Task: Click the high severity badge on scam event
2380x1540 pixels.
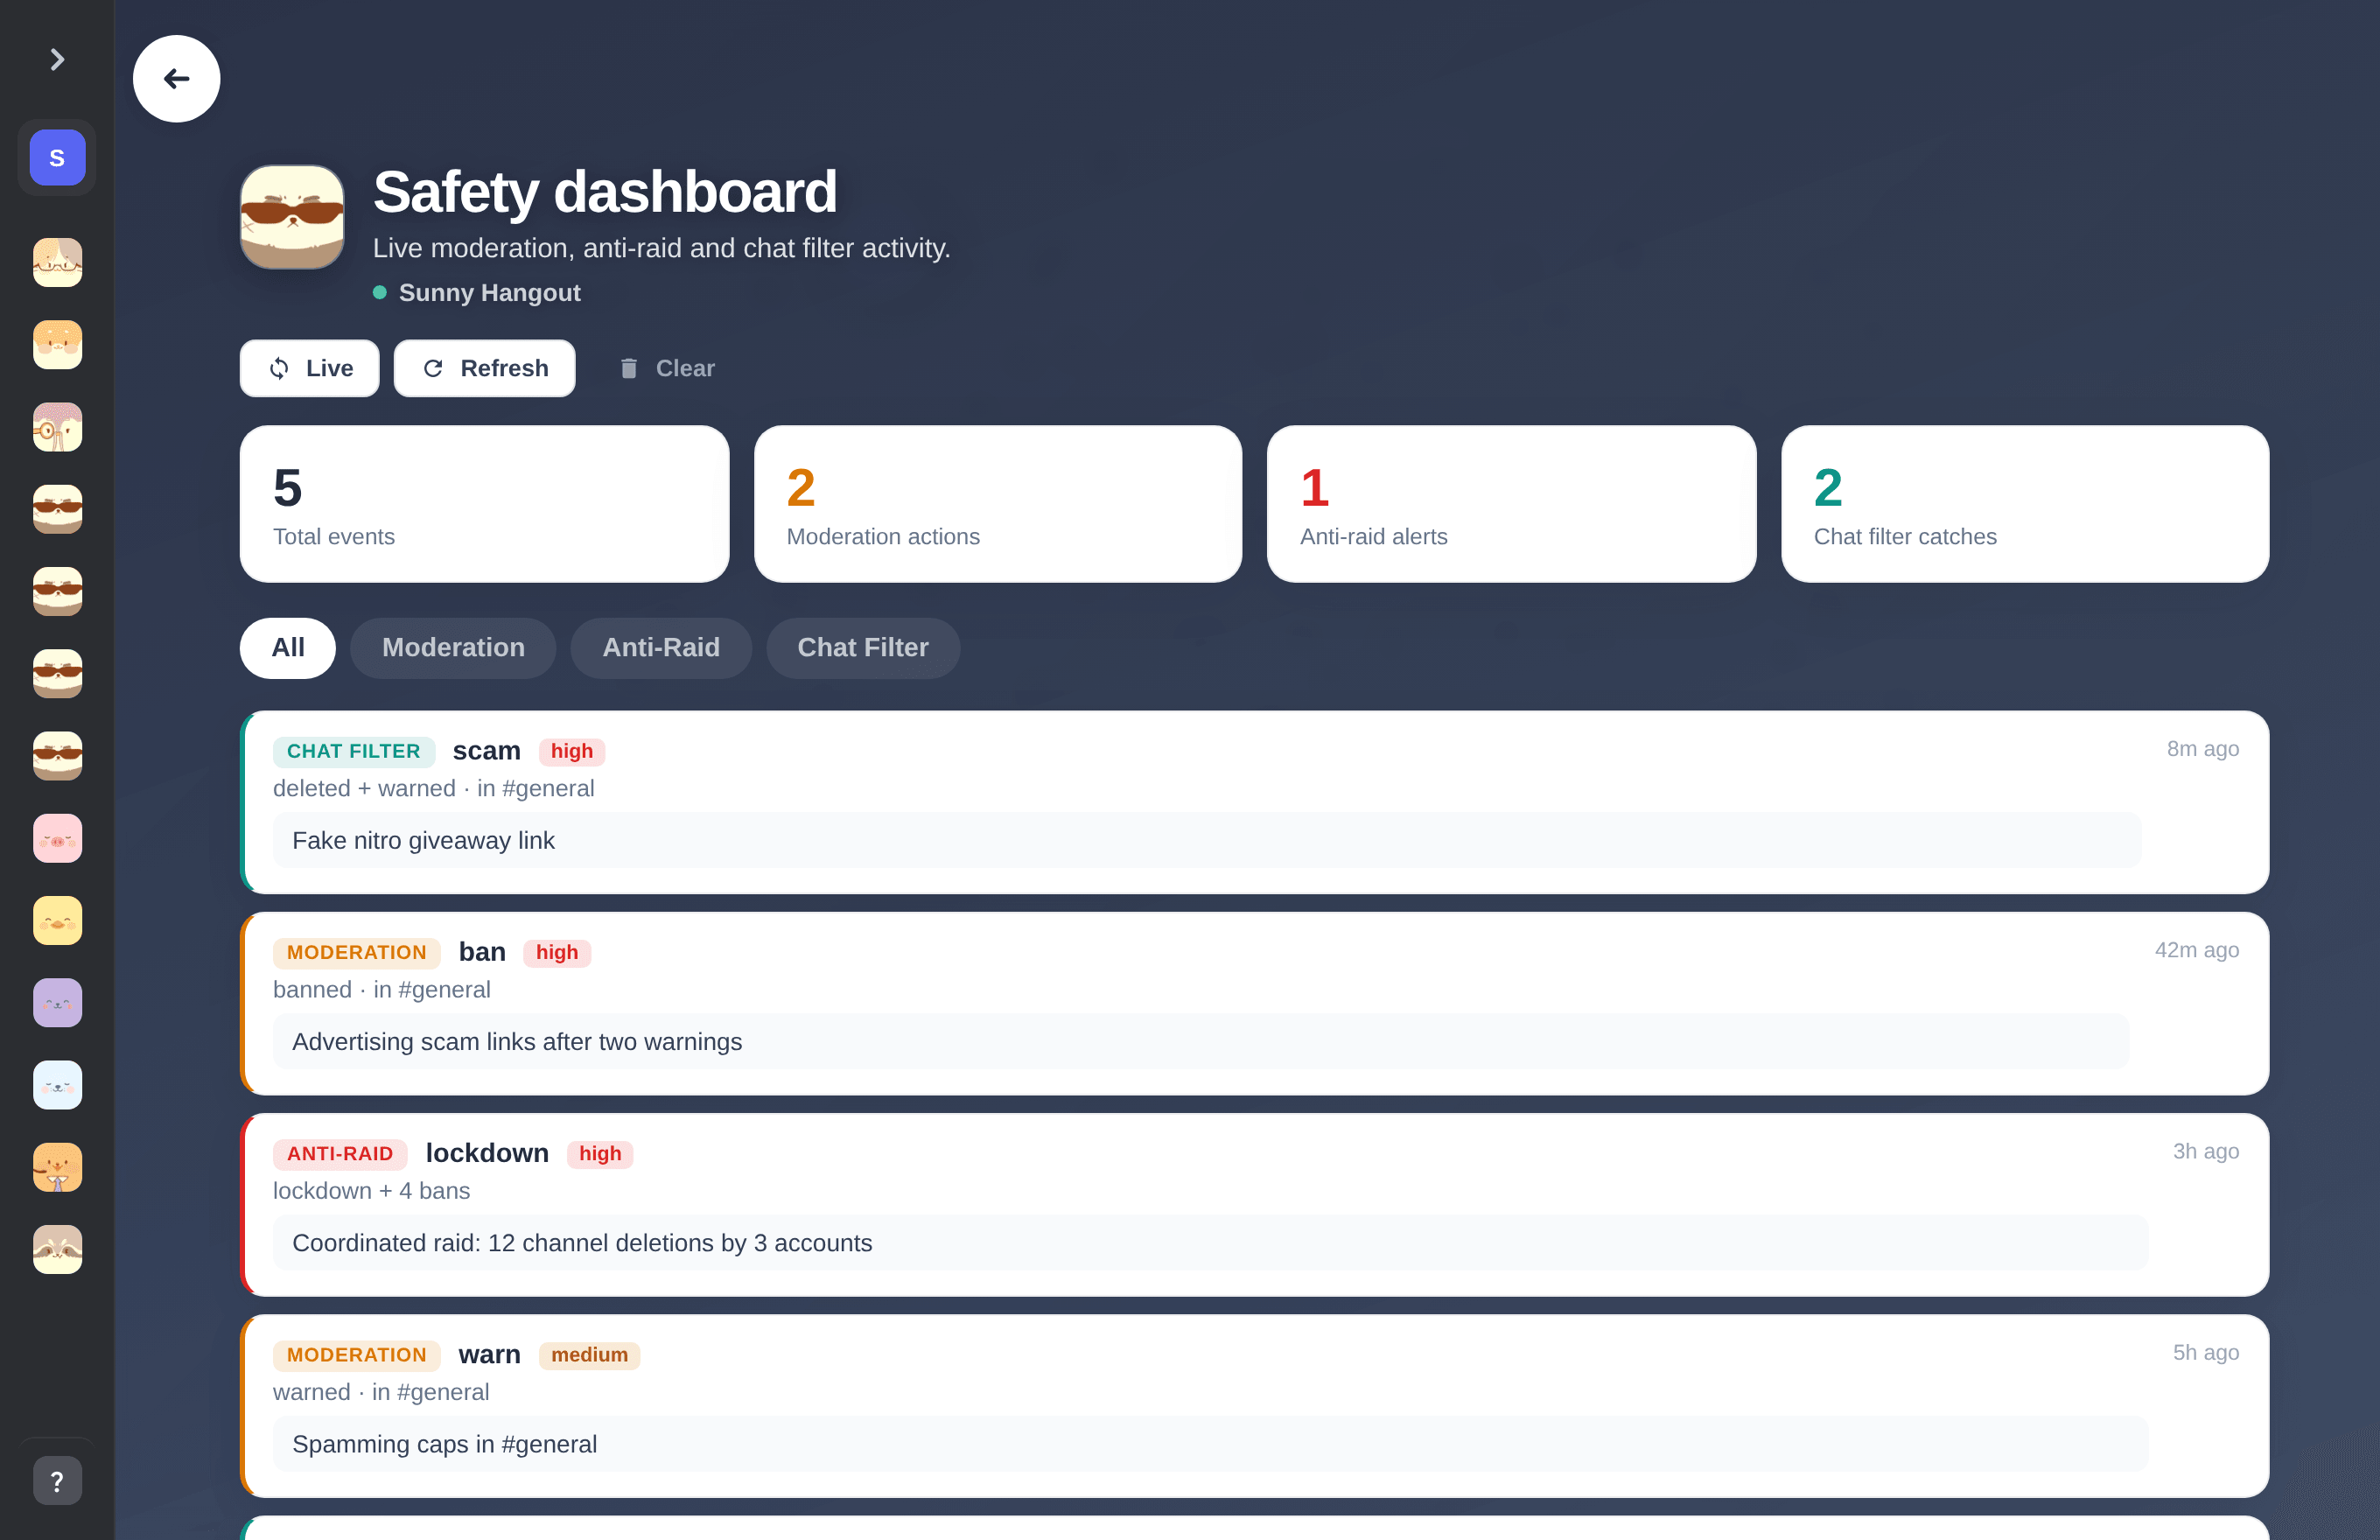Action: (x=572, y=751)
